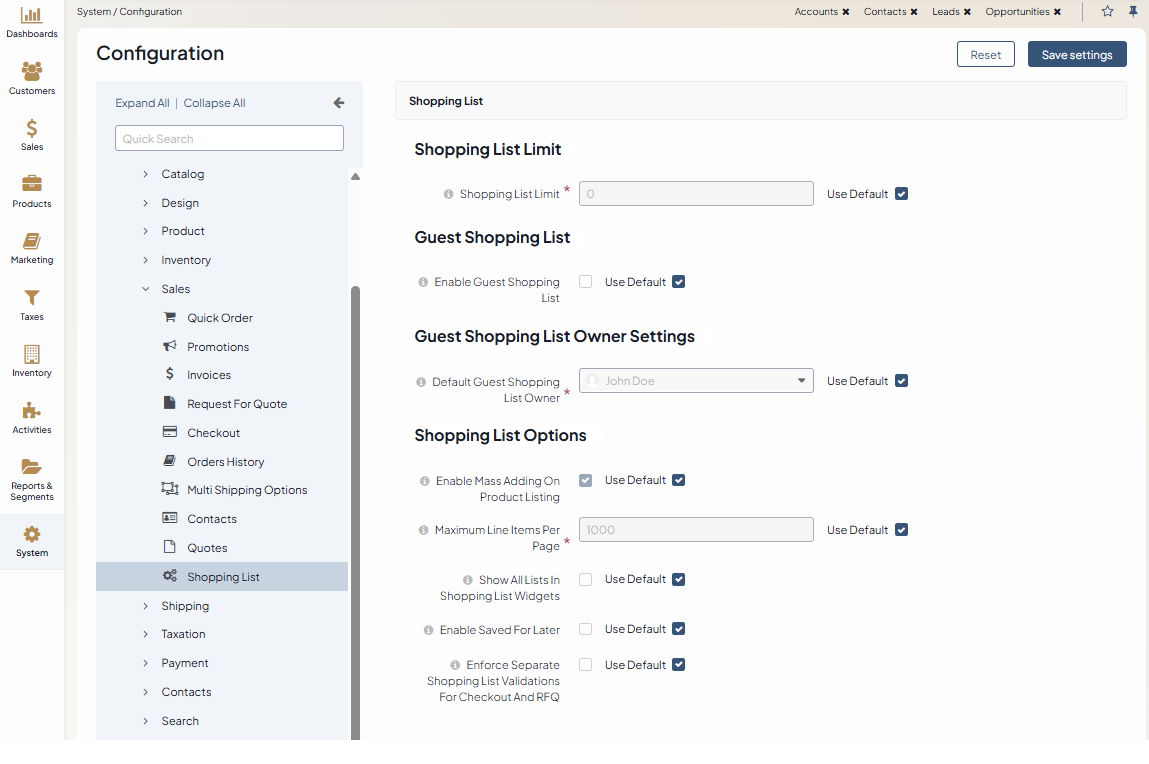1149x764 pixels.
Task: Click the Marketing book icon
Action: tap(32, 242)
